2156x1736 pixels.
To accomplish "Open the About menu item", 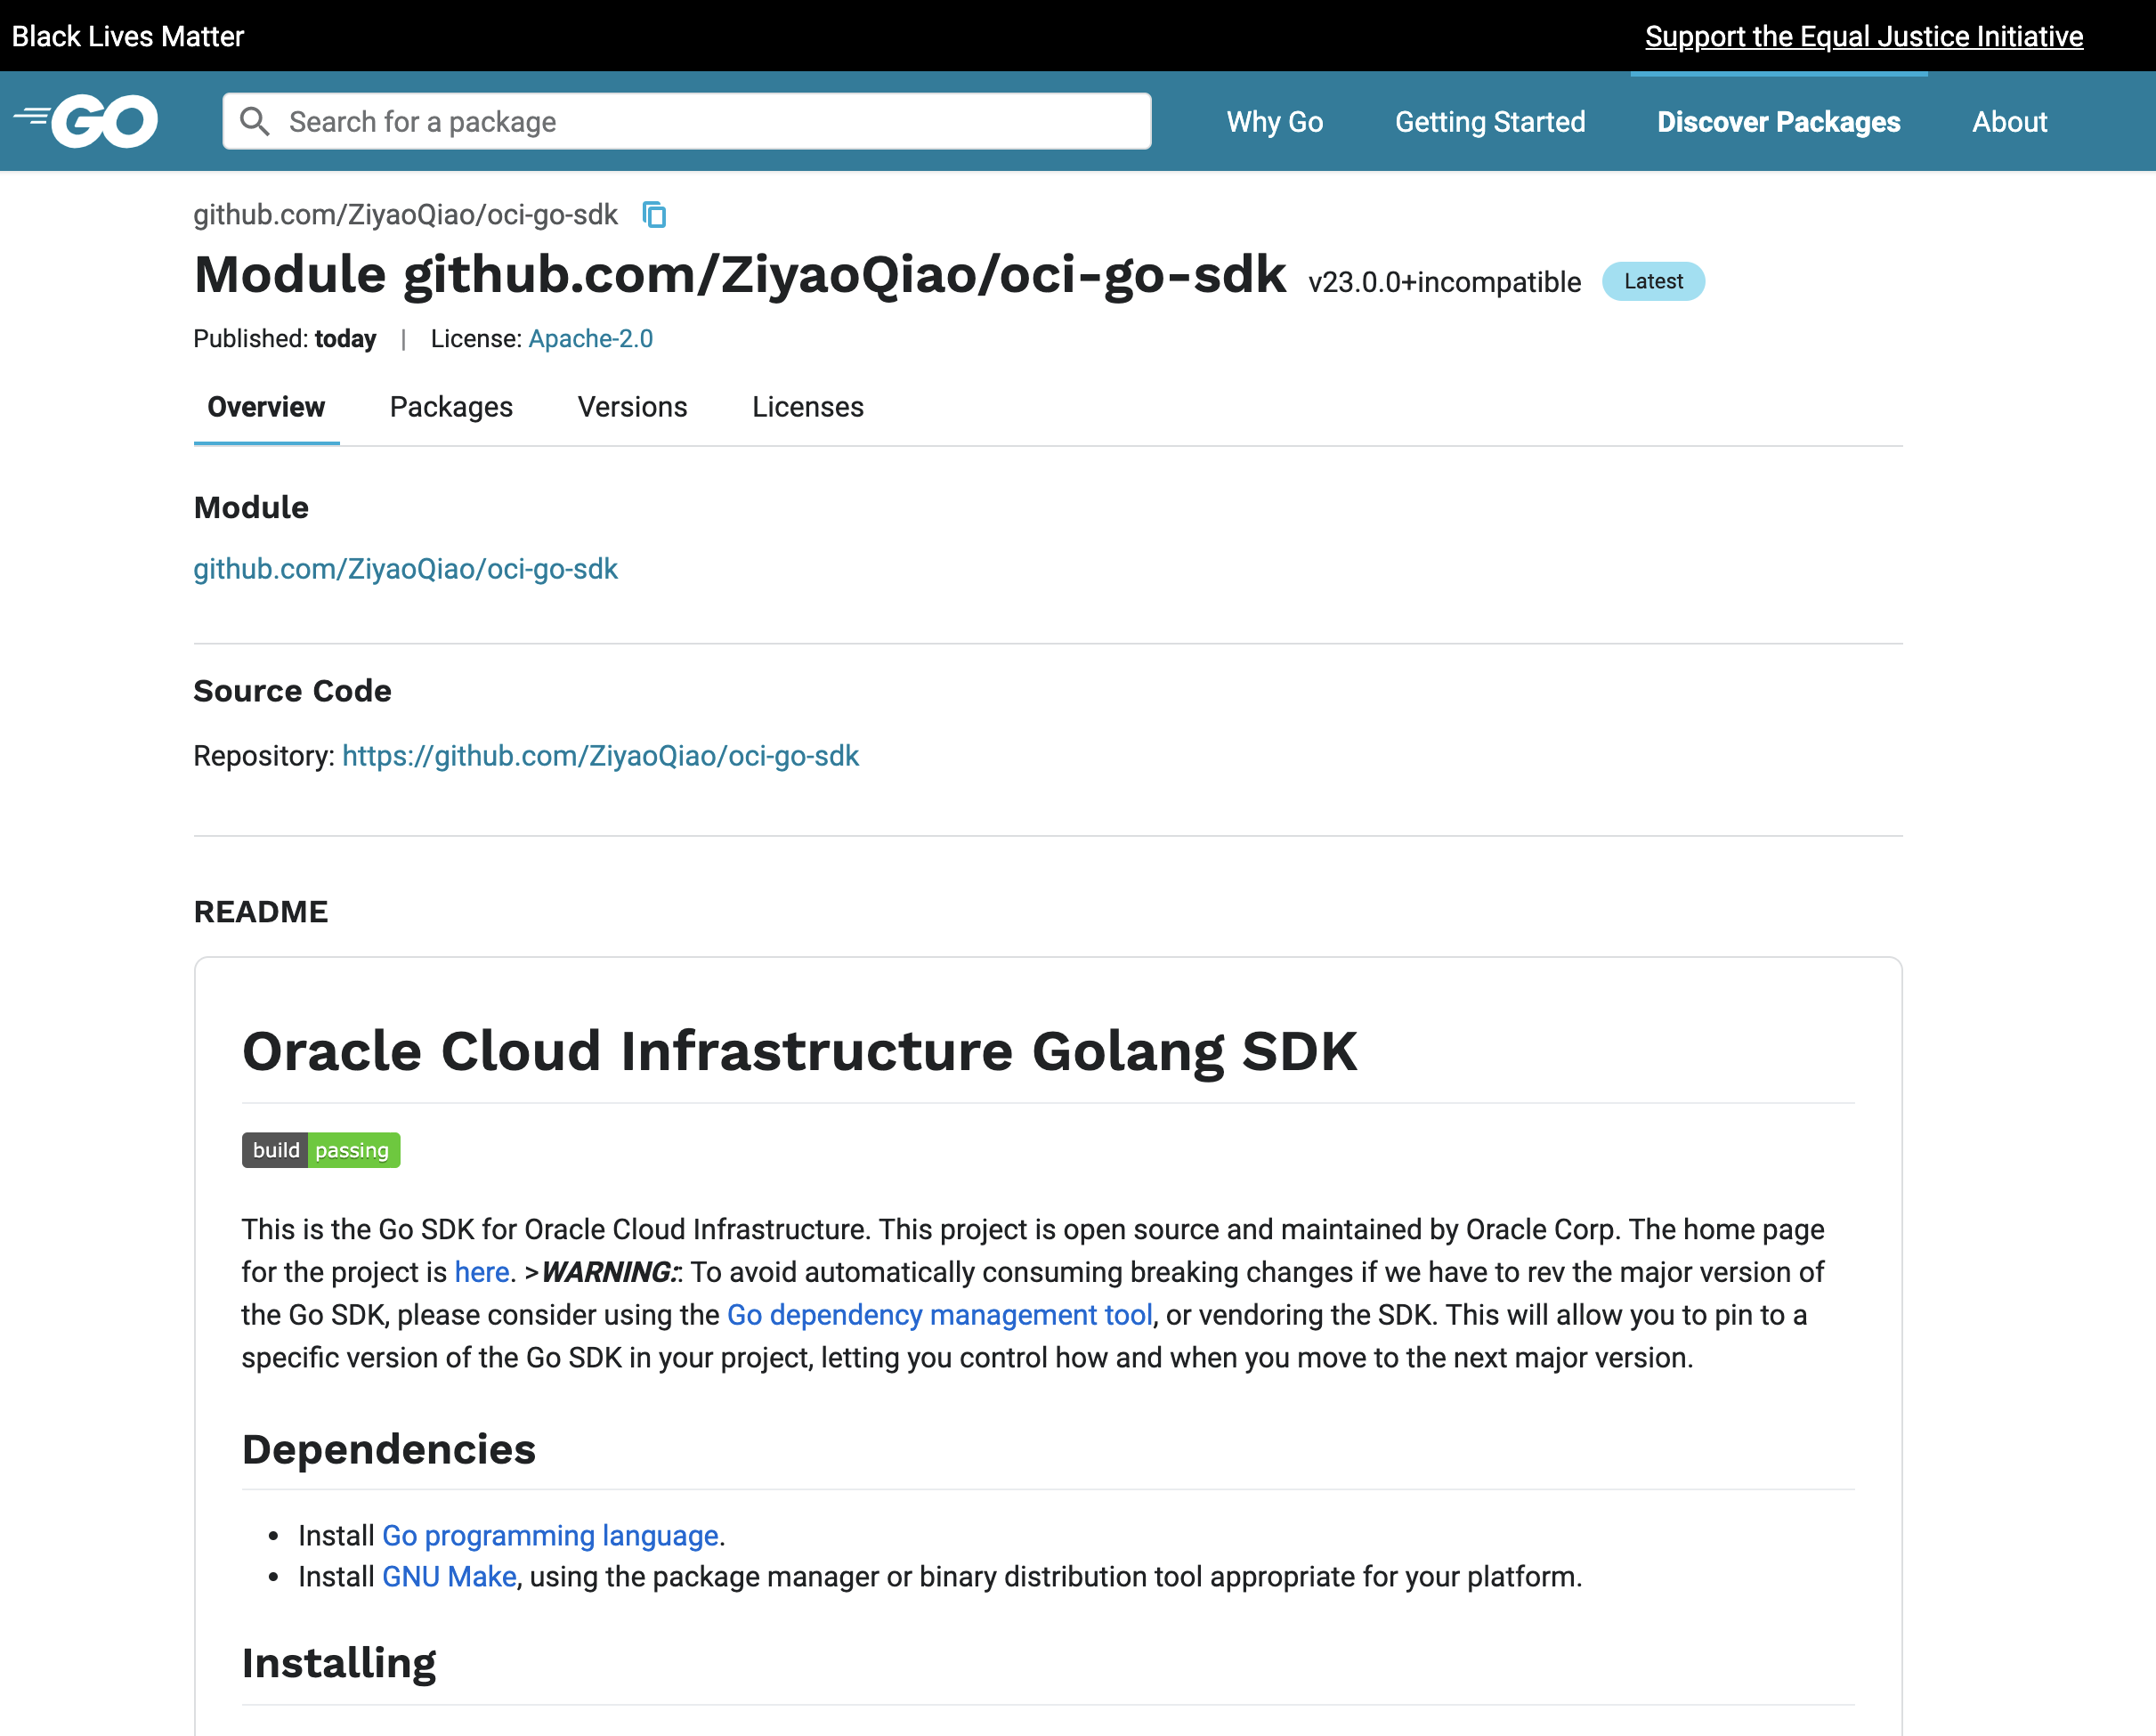I will (2009, 122).
